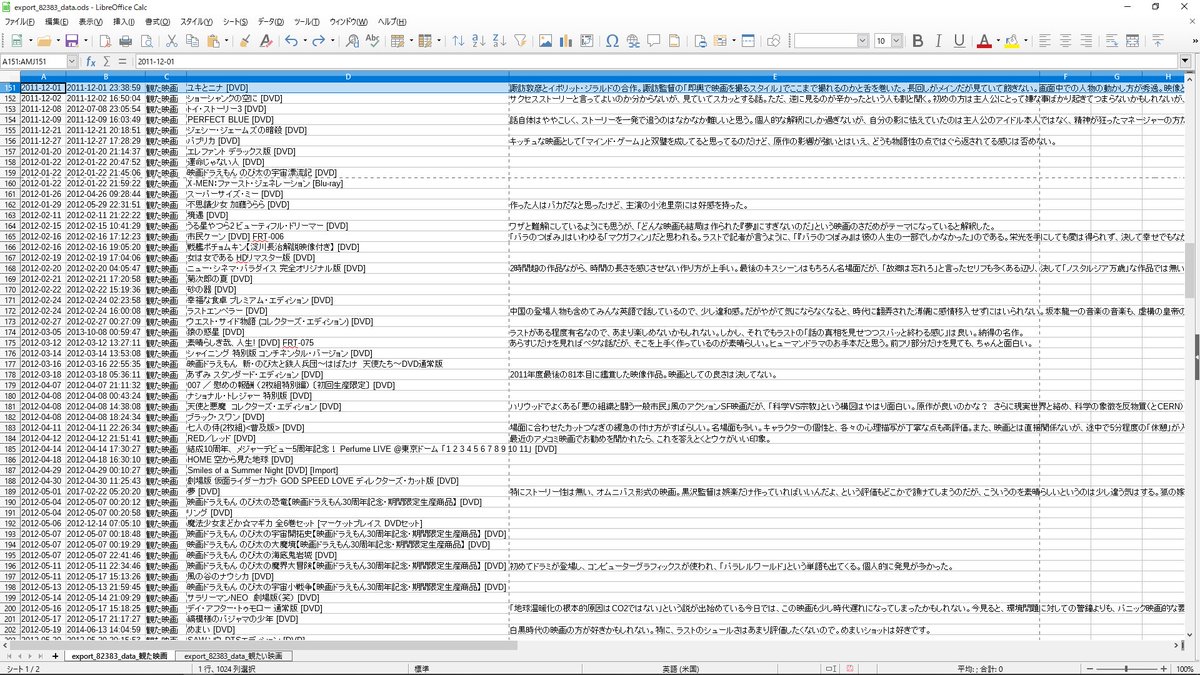Insert an image
Screen dimensions: 1200x675
point(547,41)
